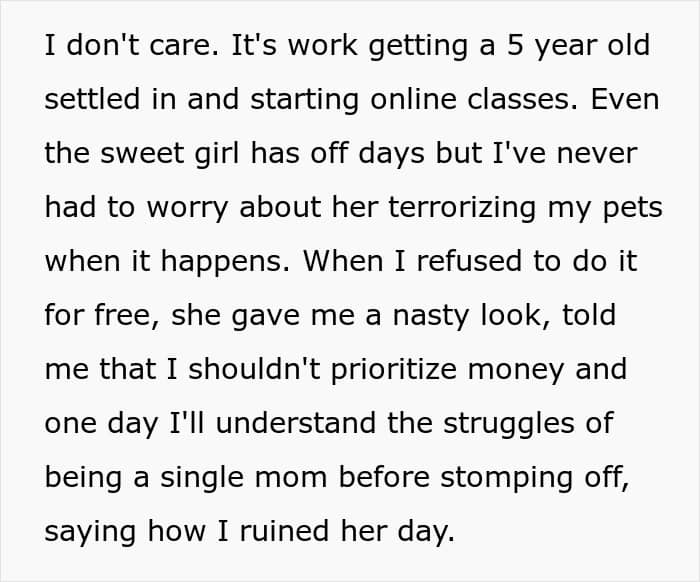The height and width of the screenshot is (582, 700).
Task: Click the word "settled" in the paragraph
Action: 92,99
